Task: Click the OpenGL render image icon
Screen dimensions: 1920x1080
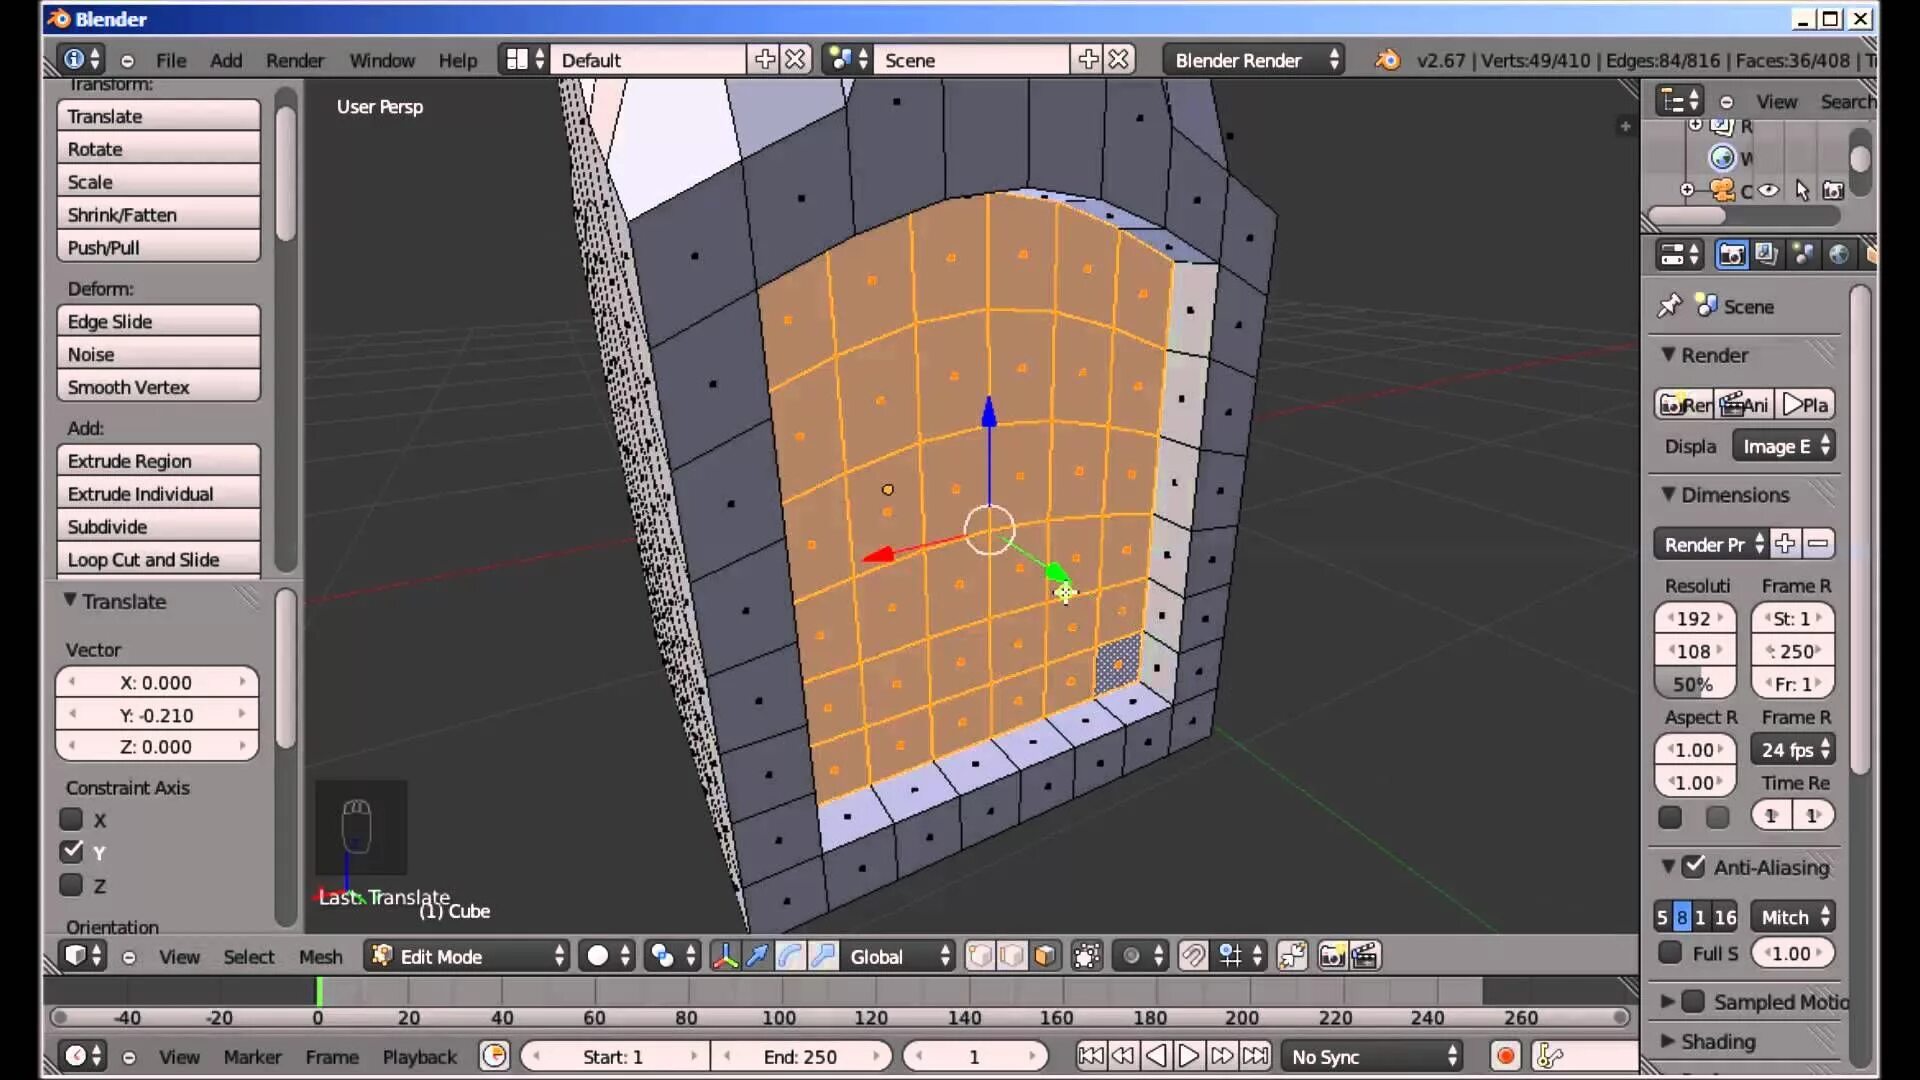Action: click(1332, 956)
